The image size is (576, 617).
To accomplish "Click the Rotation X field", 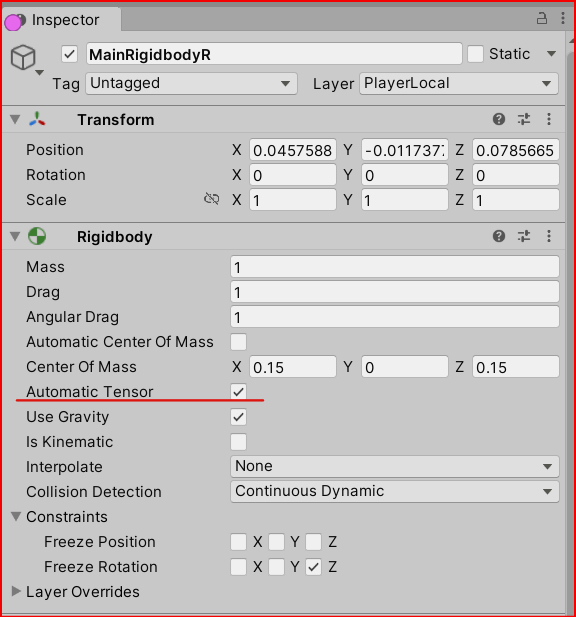I will point(293,175).
